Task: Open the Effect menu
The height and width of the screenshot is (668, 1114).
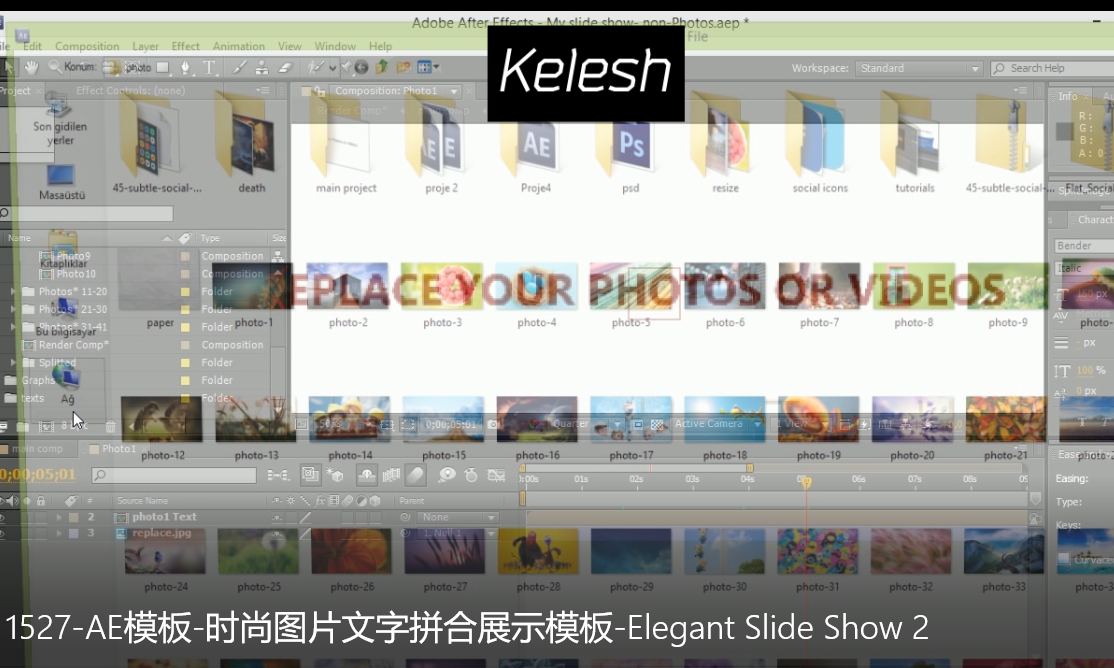Action: [x=185, y=46]
